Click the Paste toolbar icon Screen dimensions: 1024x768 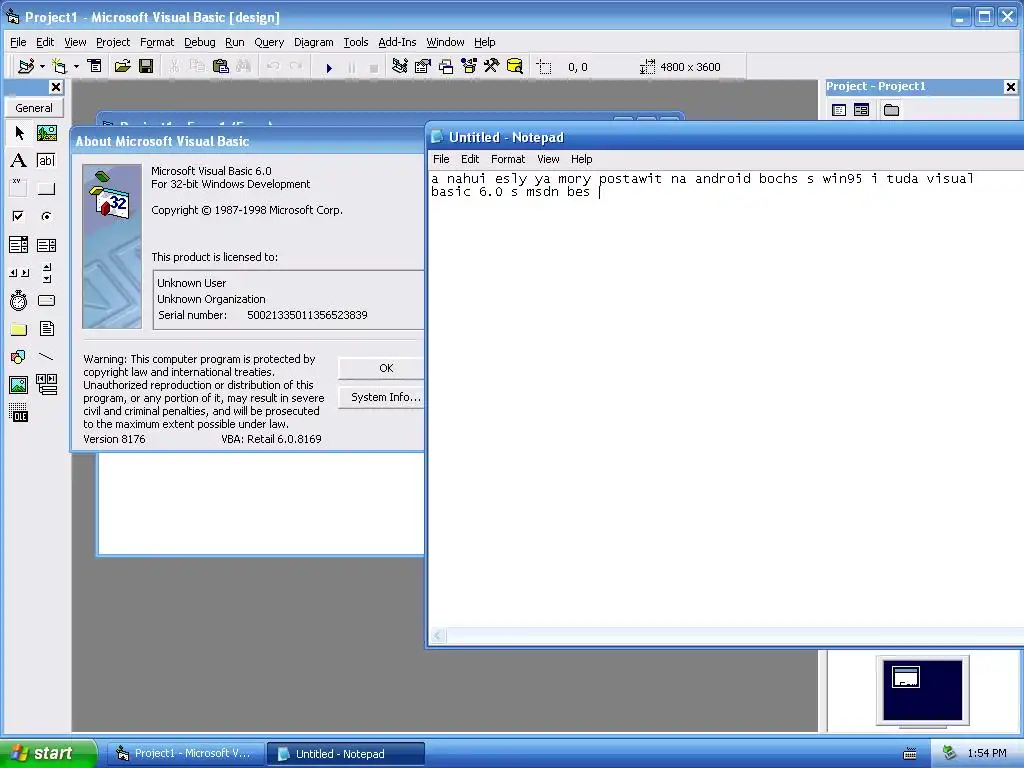point(221,67)
